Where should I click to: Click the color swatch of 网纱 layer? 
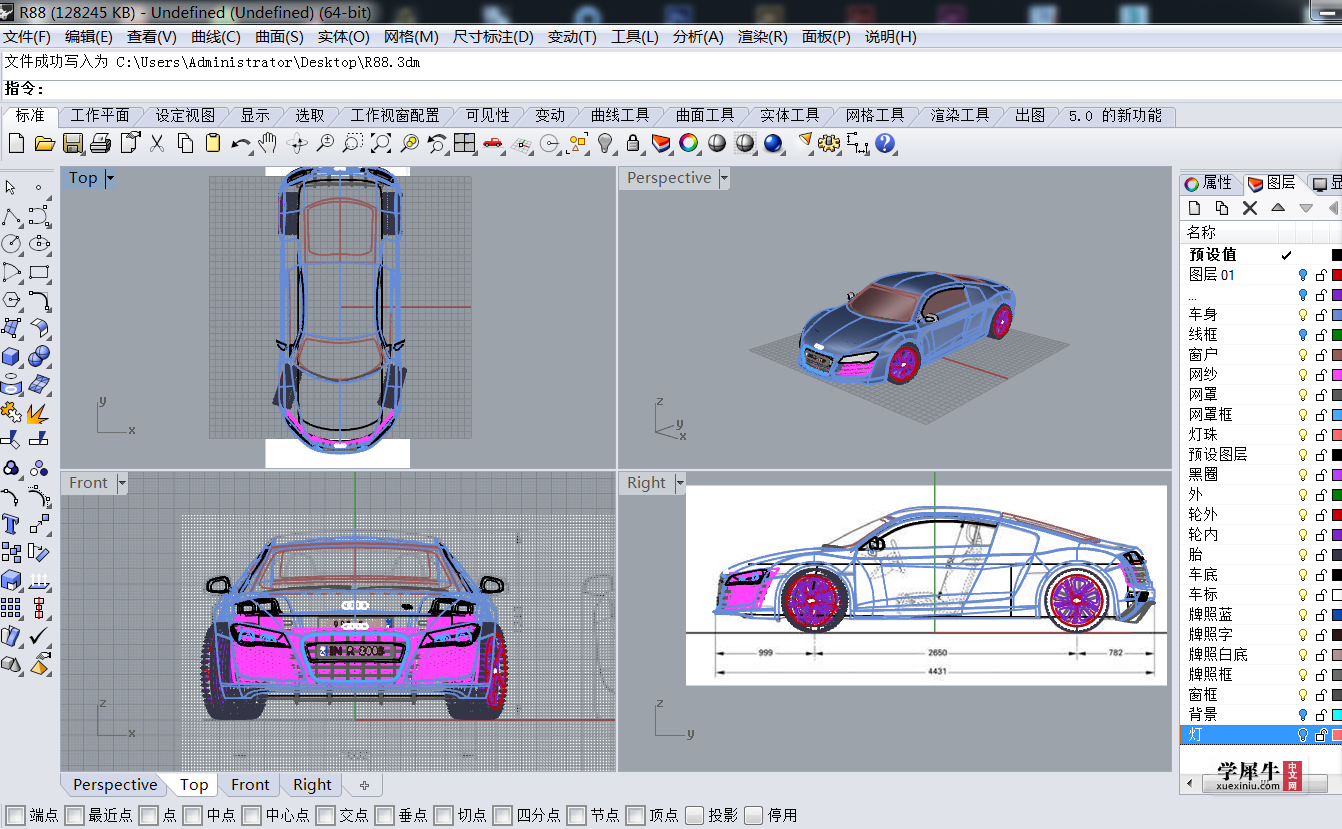pos(1337,375)
